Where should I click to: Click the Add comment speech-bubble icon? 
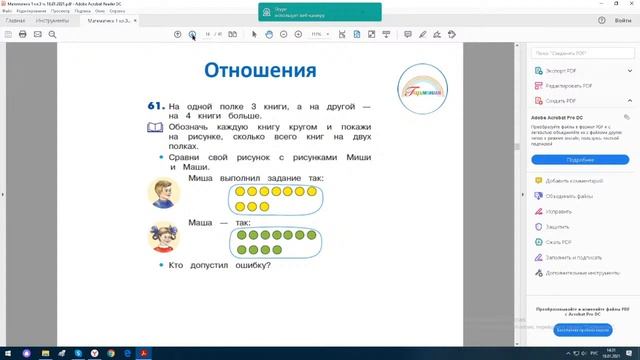tap(408, 34)
